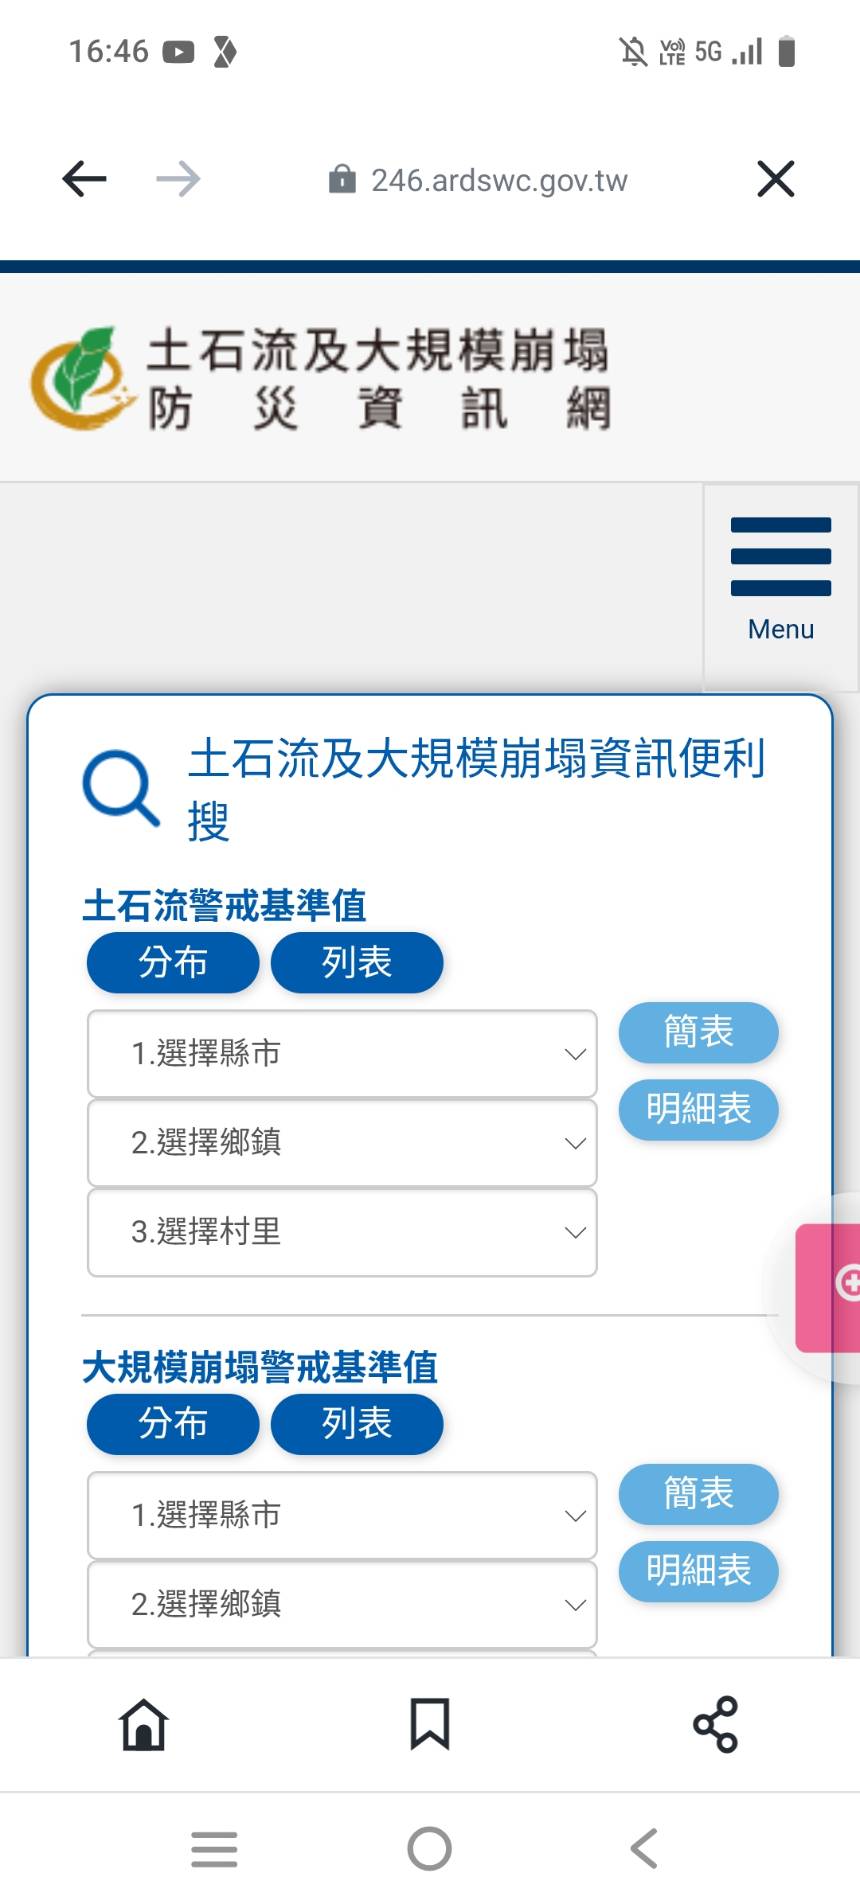860x1904 pixels.
Task: Tap the magnifier search icon
Action: [121, 788]
